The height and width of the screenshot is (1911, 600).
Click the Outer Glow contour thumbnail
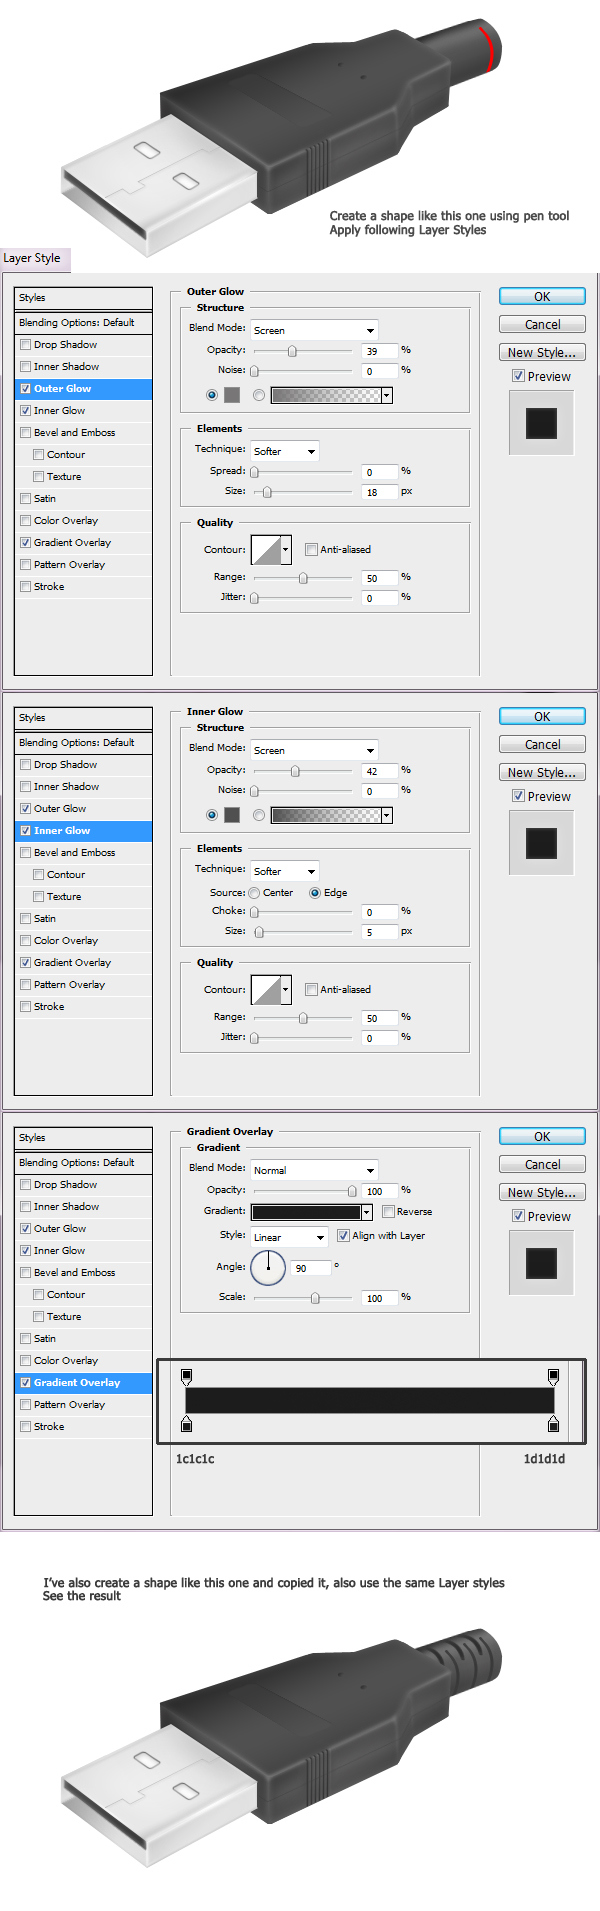click(266, 549)
